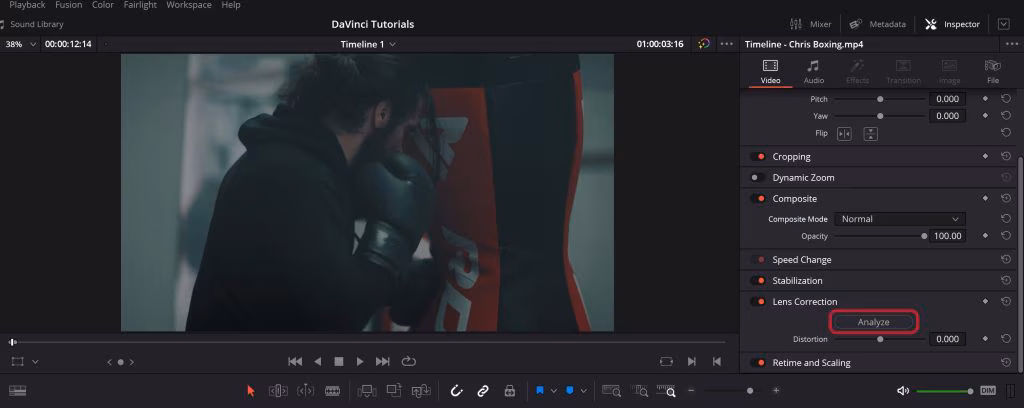Toggle bypass color grades and Fusion effects
Viewport: 1024px width, 408px height.
703,44
